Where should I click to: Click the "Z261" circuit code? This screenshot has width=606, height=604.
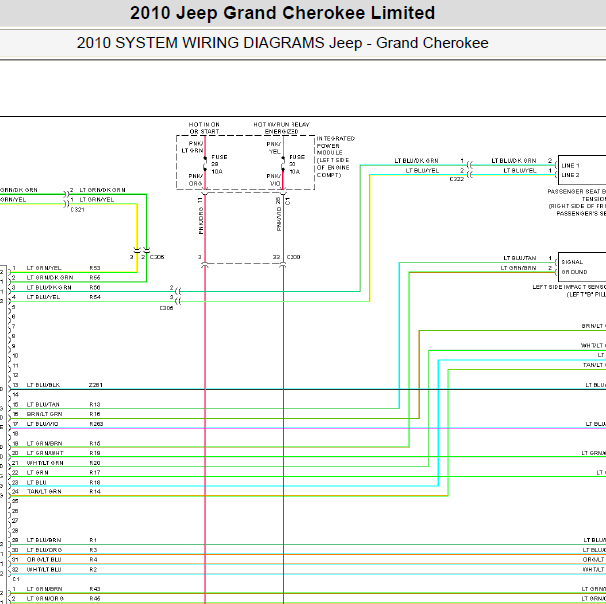click(x=95, y=385)
